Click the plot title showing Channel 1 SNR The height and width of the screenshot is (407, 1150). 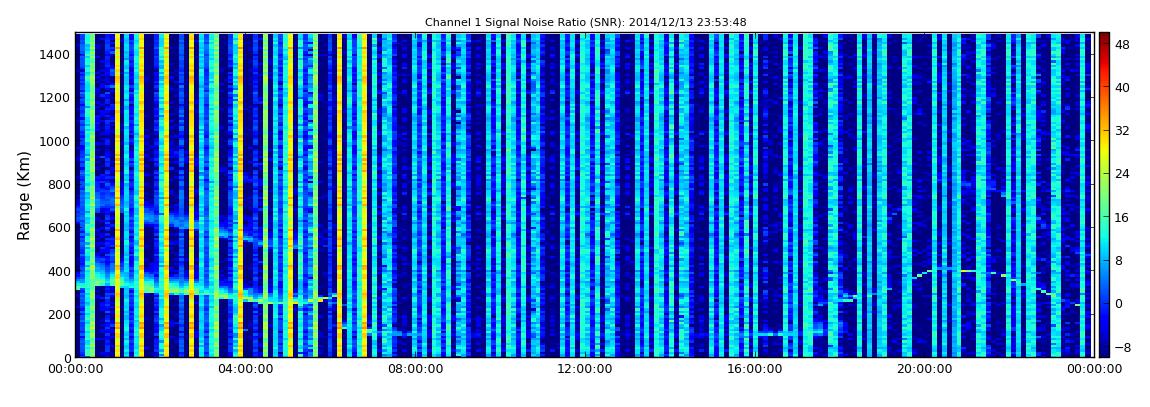(x=585, y=22)
